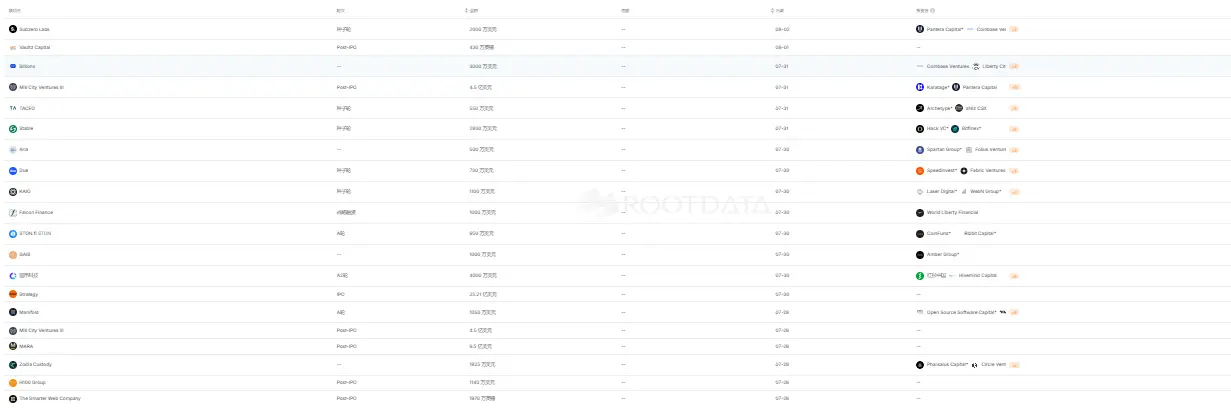Click the Falcon Finance logo icon
Screen dimensions: 1231x414
point(13,212)
